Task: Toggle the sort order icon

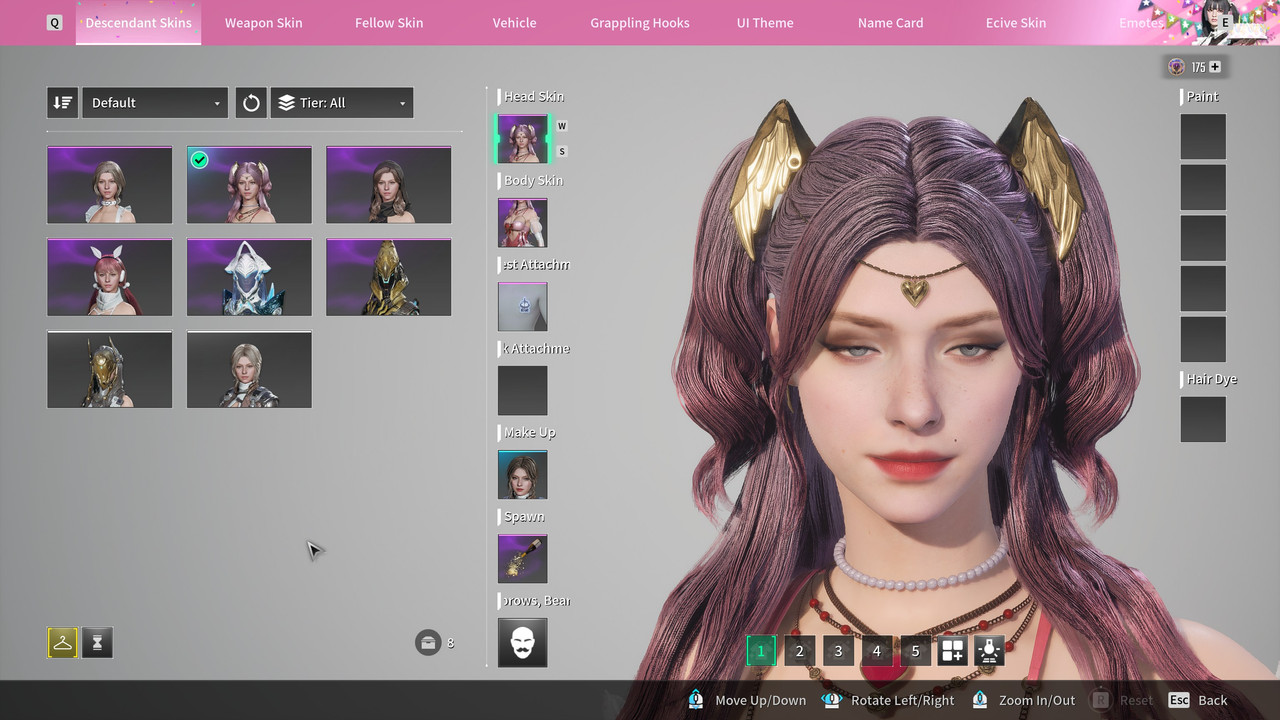Action: [x=62, y=102]
